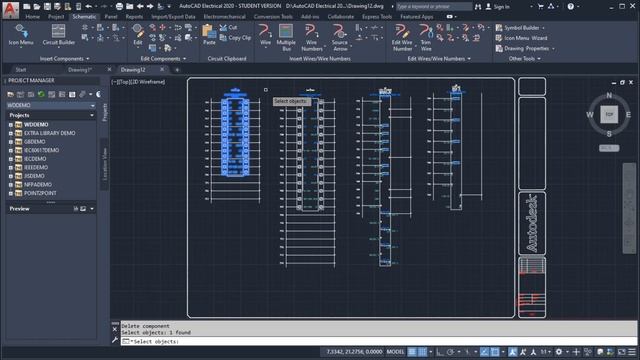Open the Autodesk App Store cart icon
Screen dimensions: 640x360
(540, 7)
